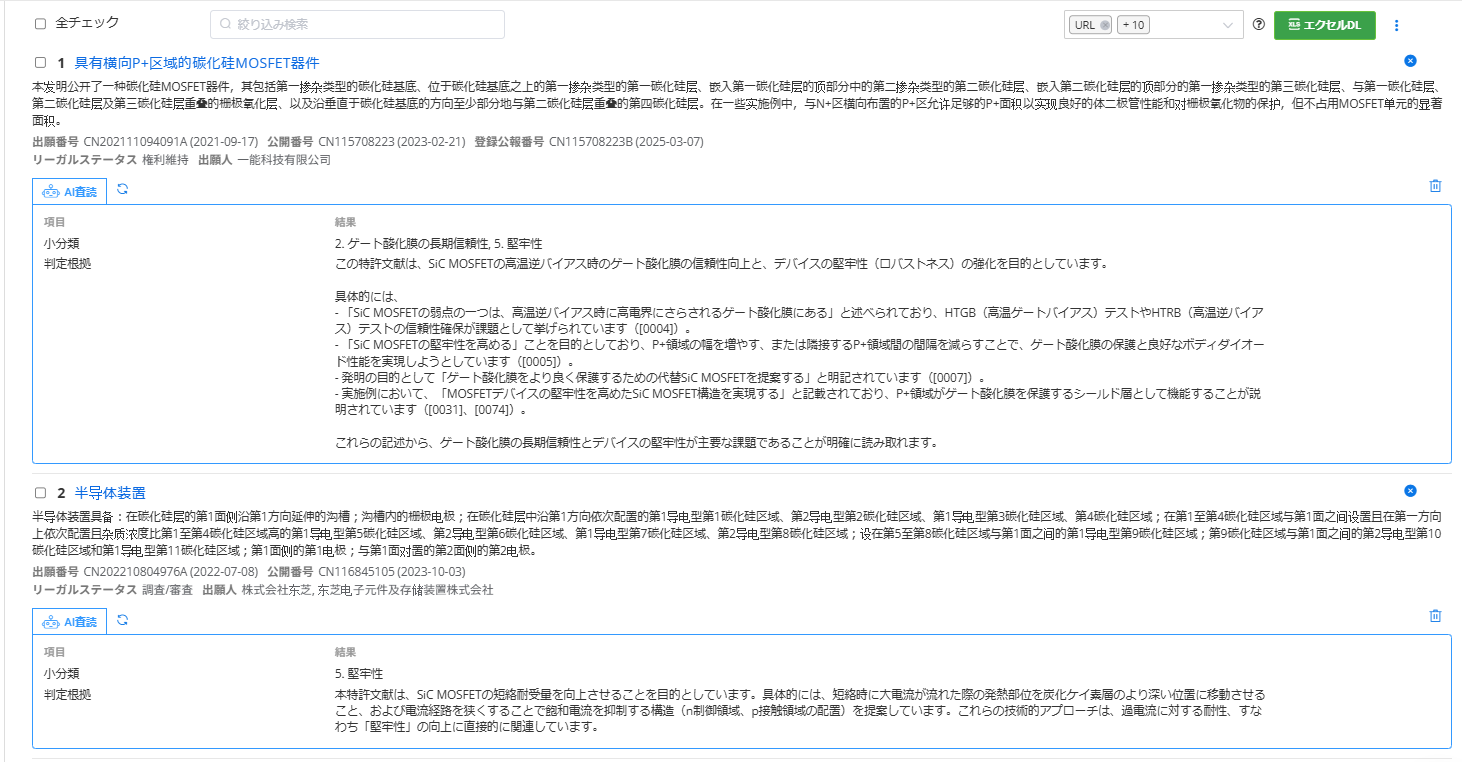1462x762 pixels.
Task: Click the help question mark icon
Action: (x=1259, y=25)
